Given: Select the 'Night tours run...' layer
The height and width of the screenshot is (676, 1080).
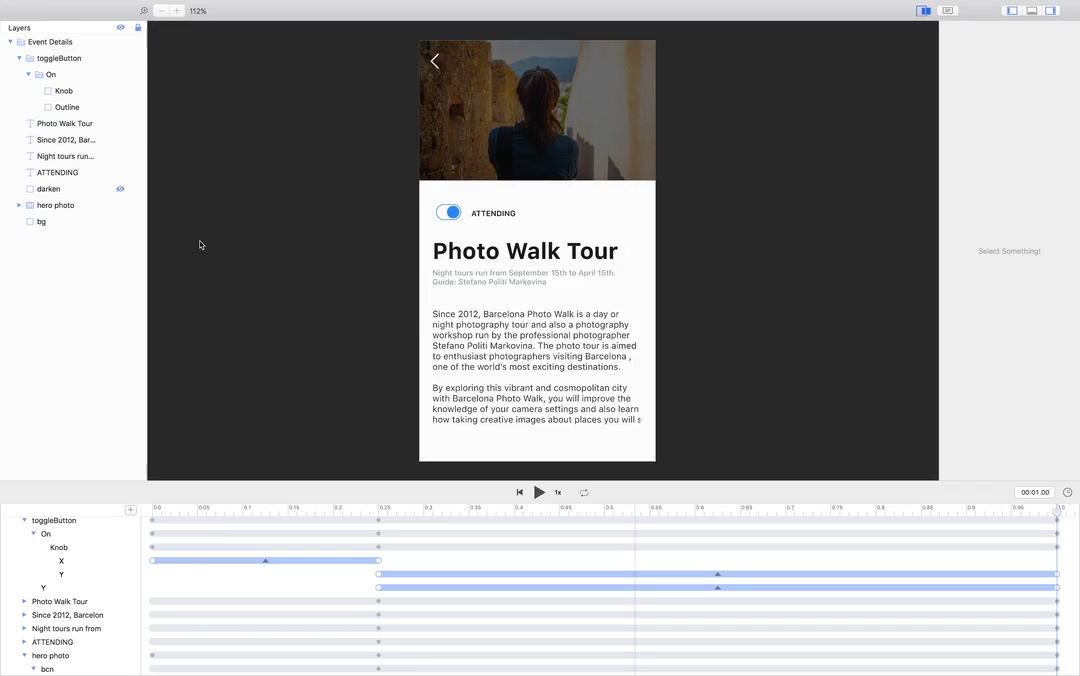Looking at the screenshot, I should point(65,156).
